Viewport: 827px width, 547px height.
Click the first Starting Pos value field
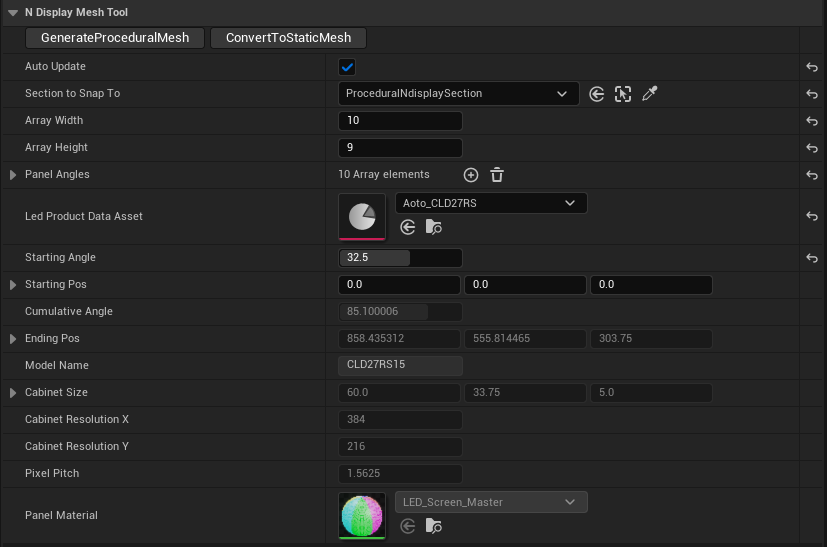click(399, 285)
